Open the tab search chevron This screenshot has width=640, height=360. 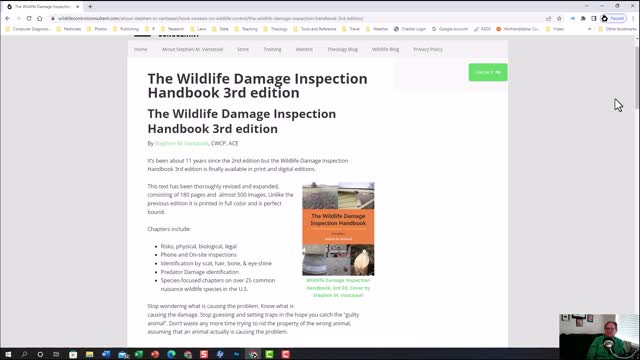tap(587, 6)
